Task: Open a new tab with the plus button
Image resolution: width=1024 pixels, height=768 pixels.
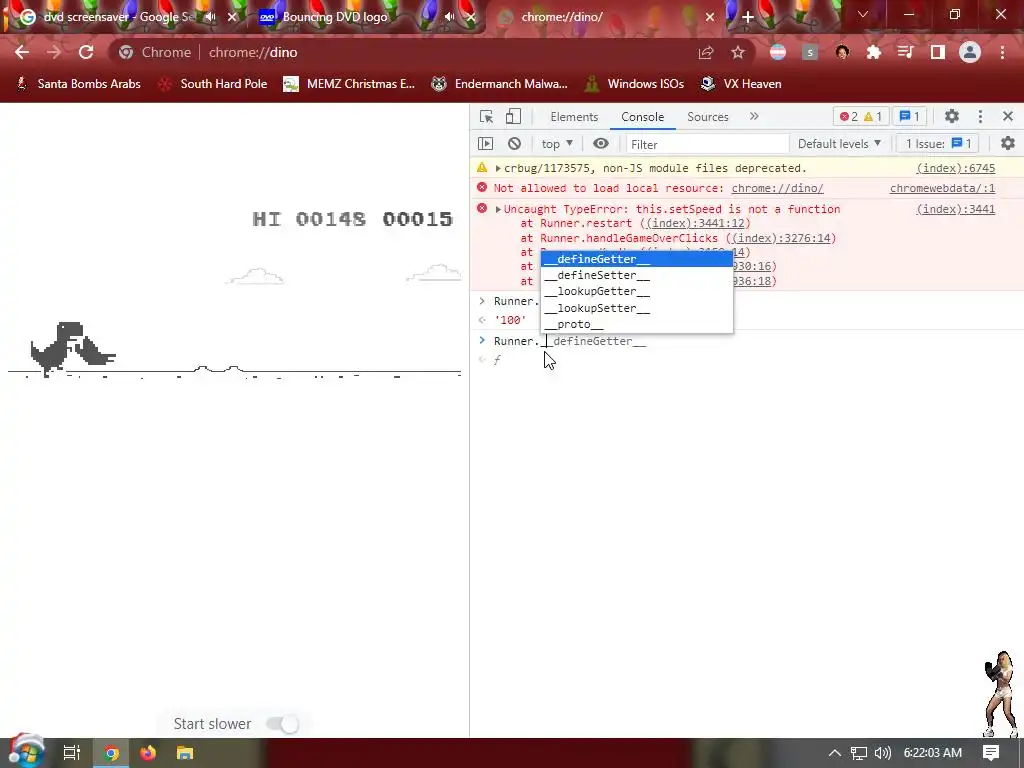Action: (748, 17)
